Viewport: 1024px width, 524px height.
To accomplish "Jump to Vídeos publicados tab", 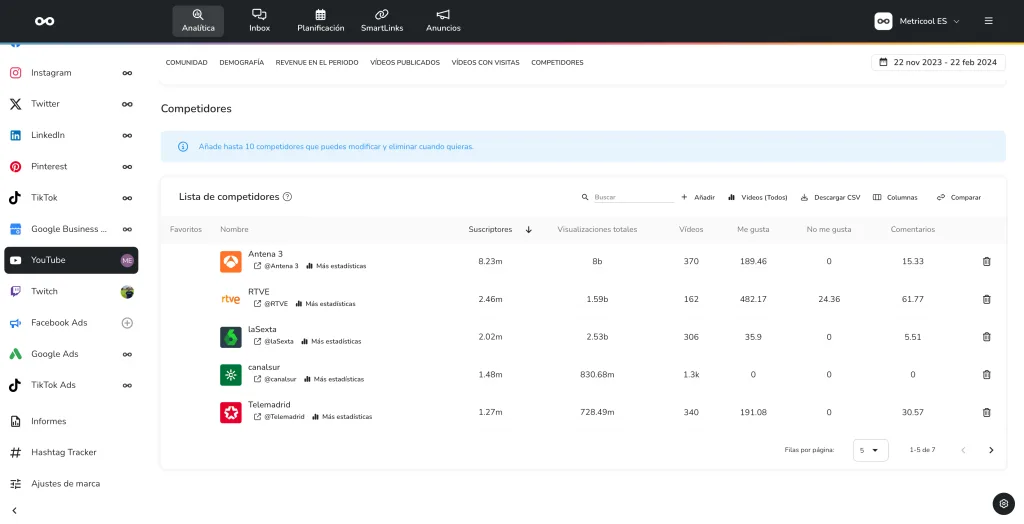I will 405,63.
